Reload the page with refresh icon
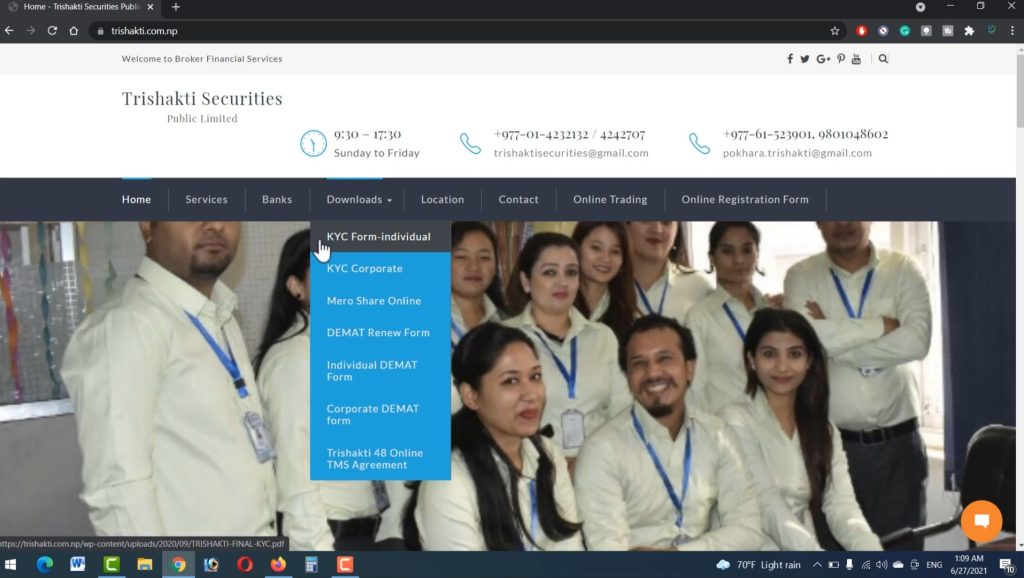Image resolution: width=1024 pixels, height=578 pixels. click(52, 31)
